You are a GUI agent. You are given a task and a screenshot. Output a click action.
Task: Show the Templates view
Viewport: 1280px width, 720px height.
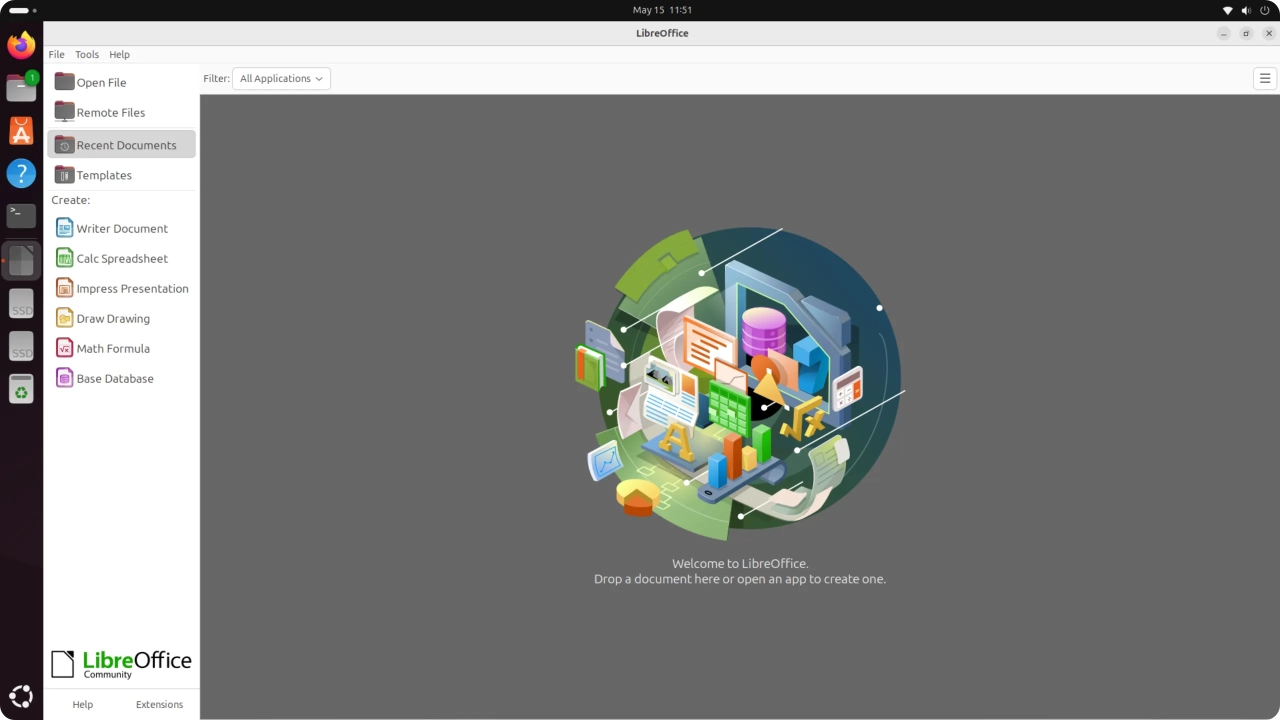pyautogui.click(x=121, y=174)
